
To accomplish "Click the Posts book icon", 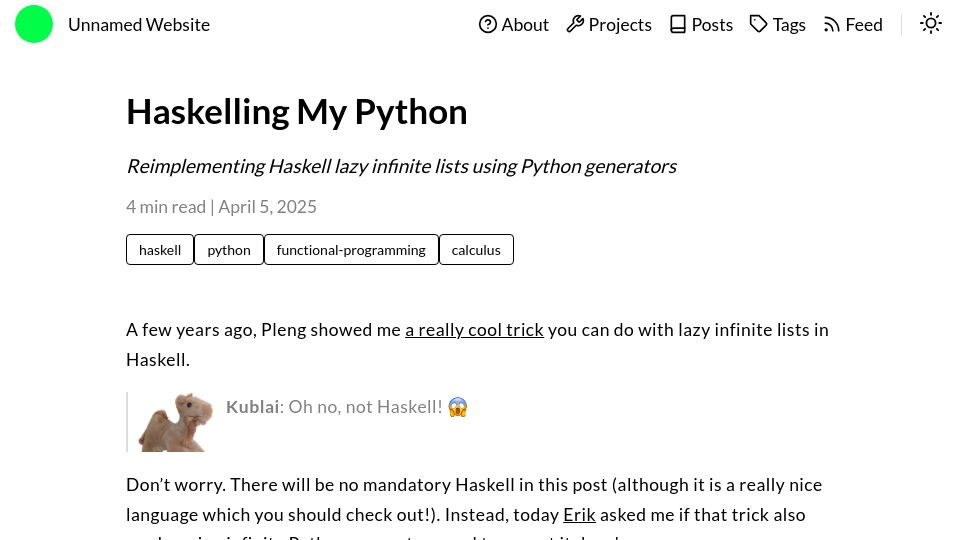I will pyautogui.click(x=678, y=24).
